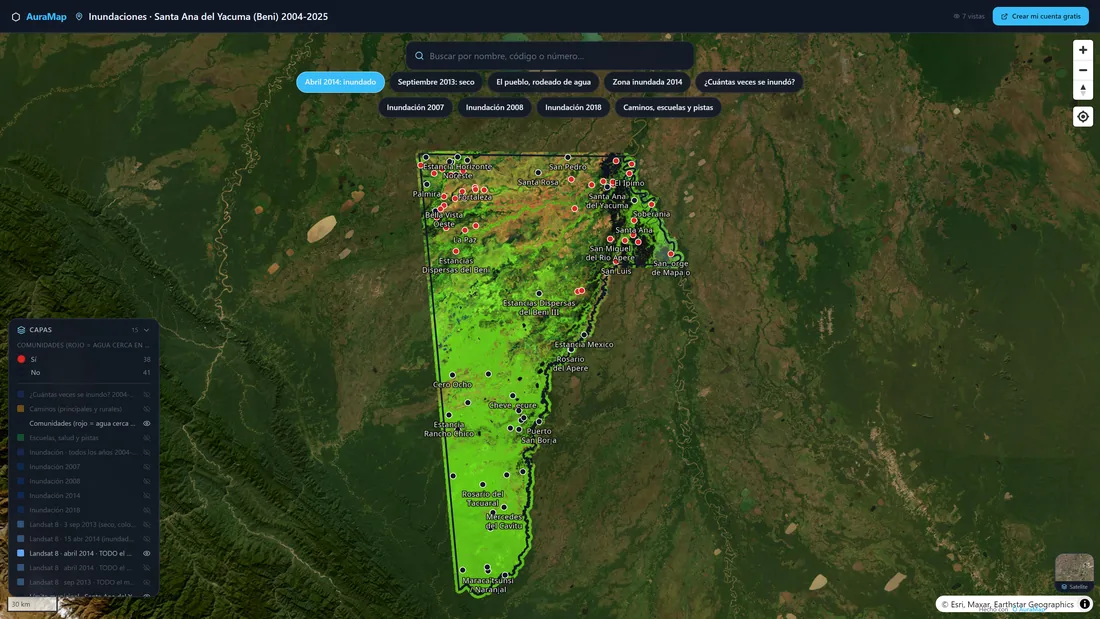Open the AuraMap home link in the header
The image size is (1100, 619).
(x=46, y=16)
